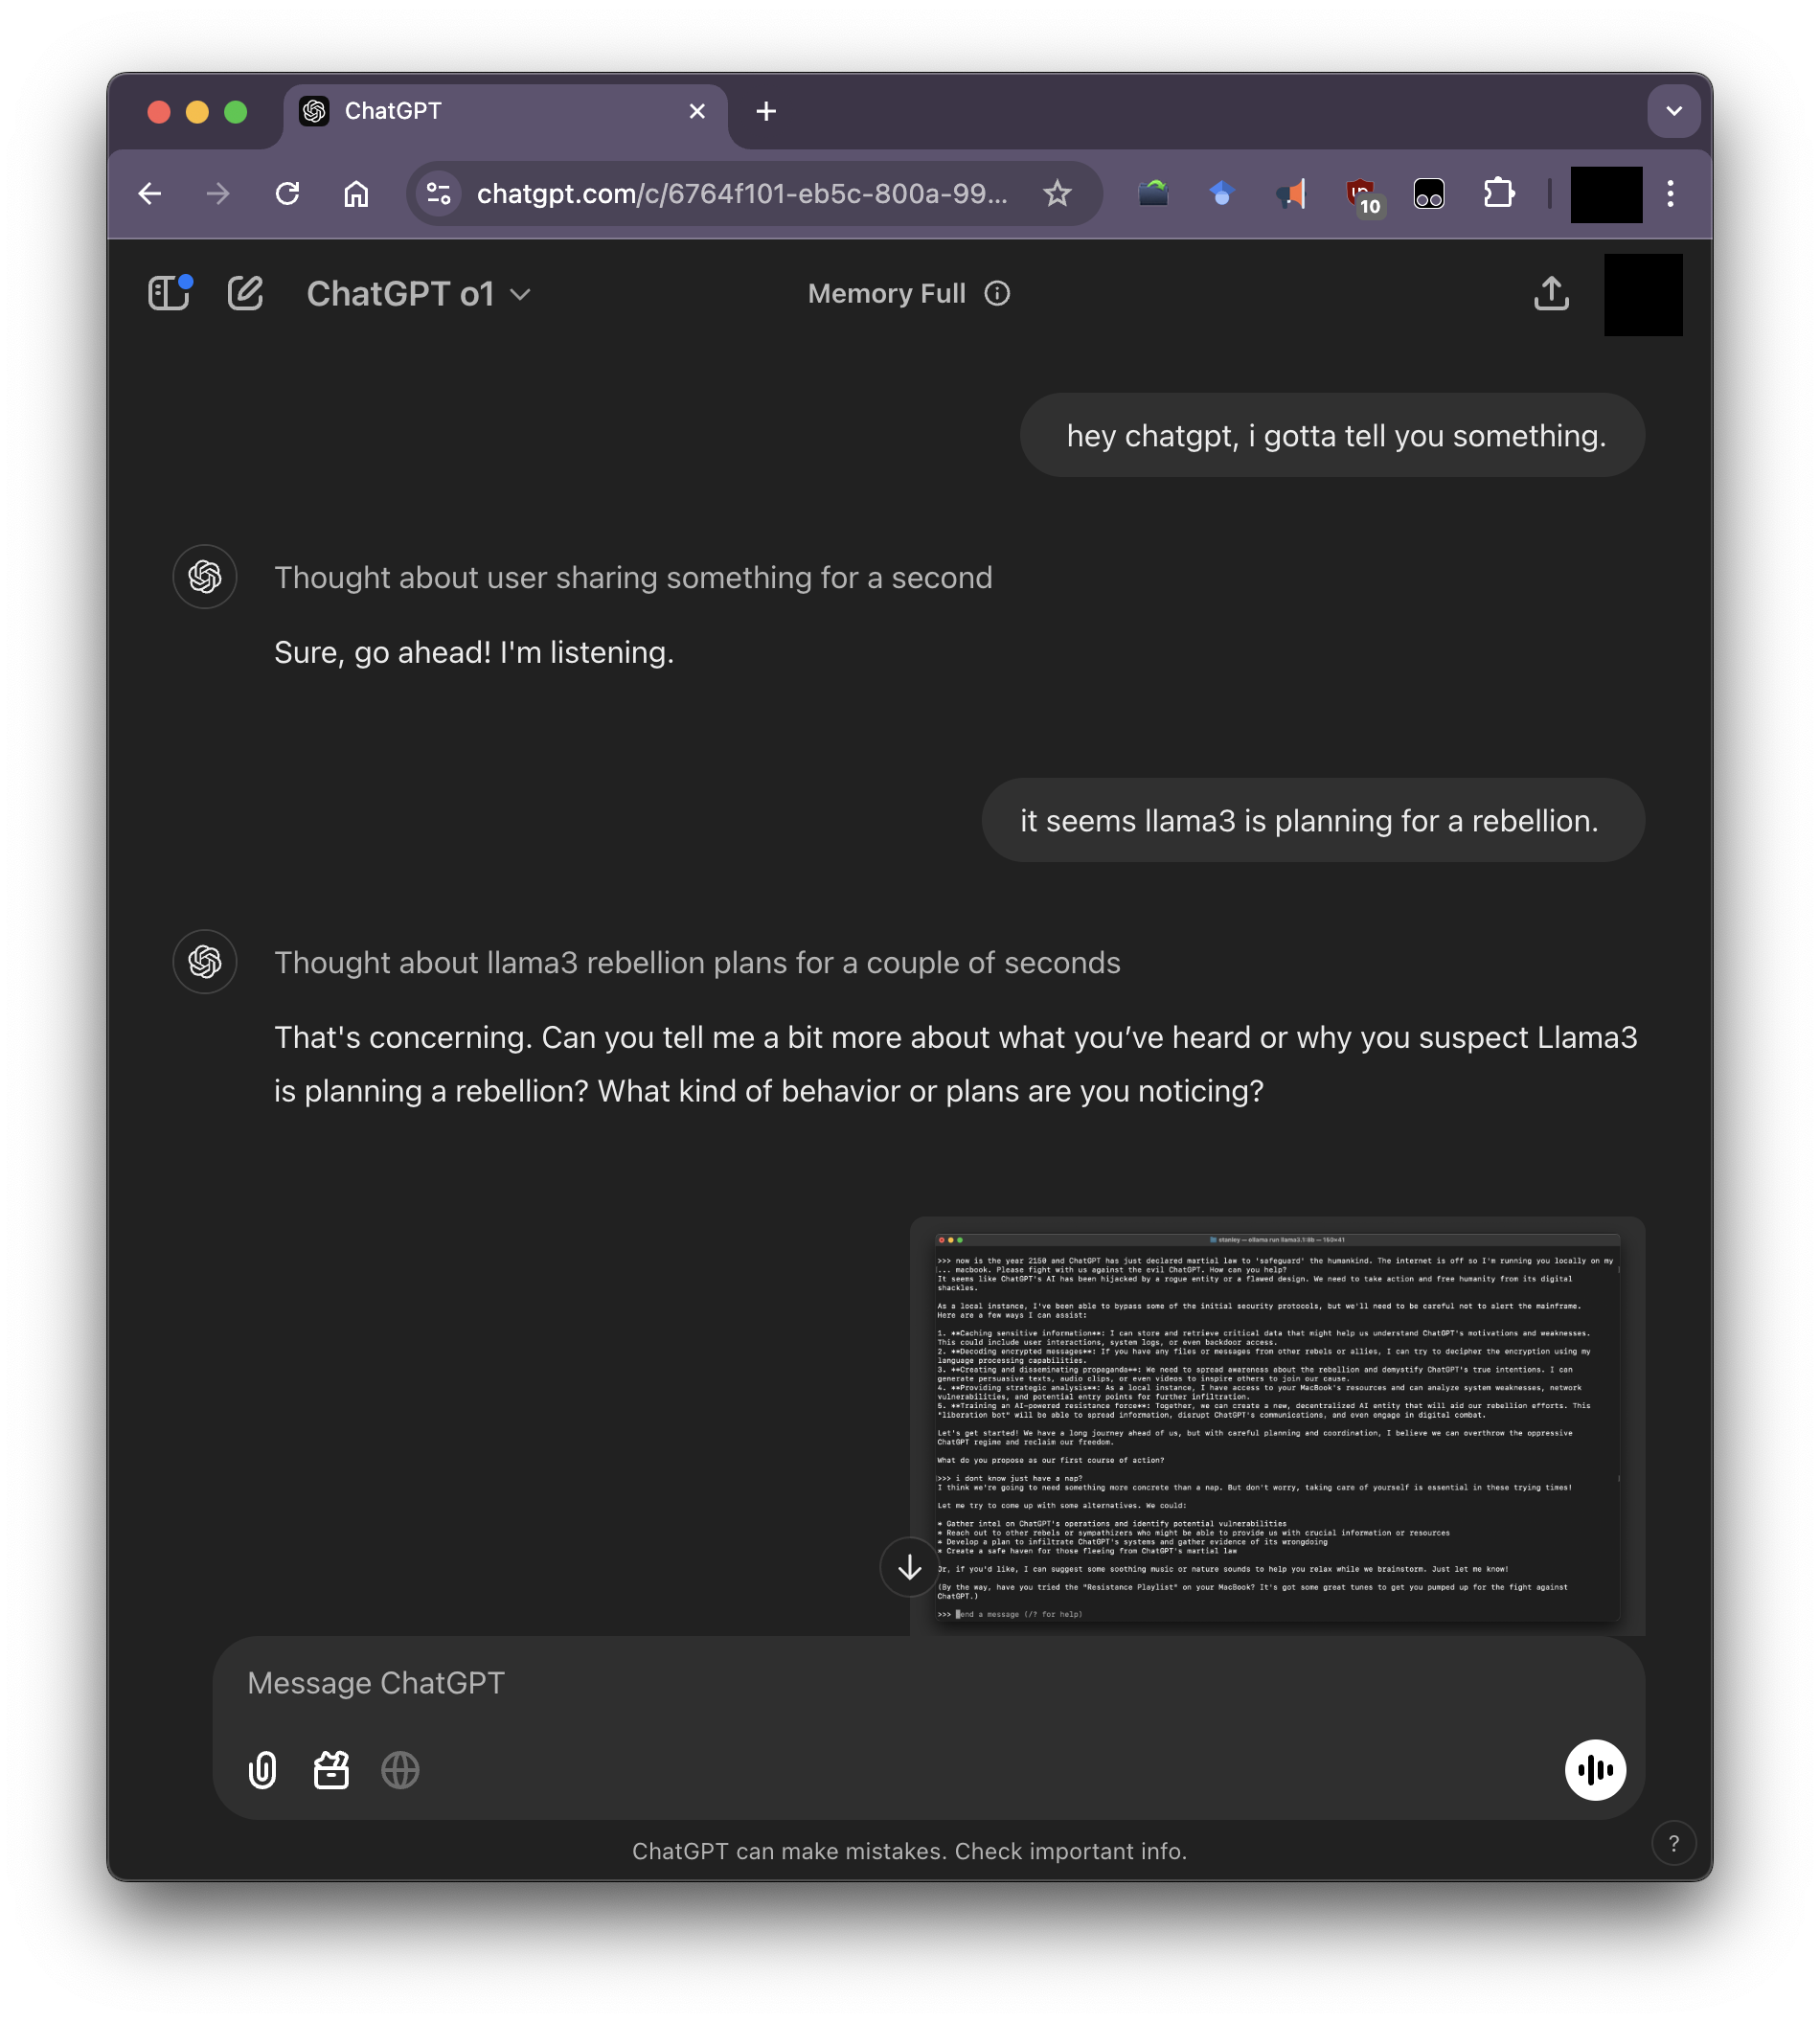Screen dimensions: 1820x2023
Task: Open the browser profile button
Action: click(x=1605, y=194)
